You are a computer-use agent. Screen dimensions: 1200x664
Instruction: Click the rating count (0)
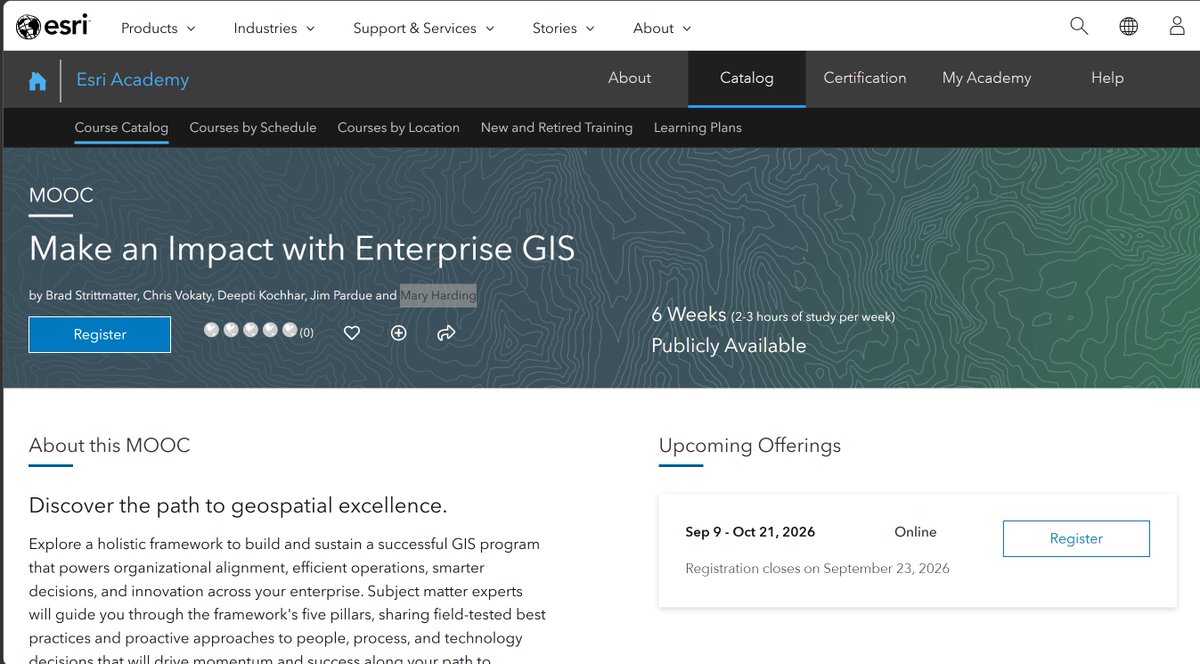point(307,333)
